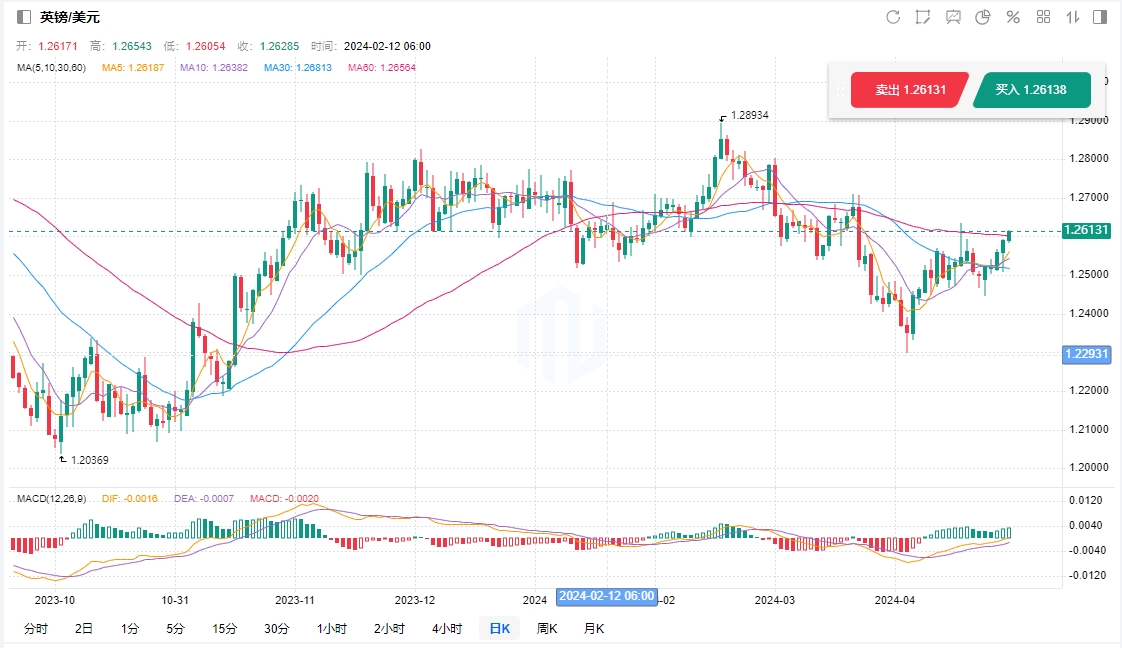Select the 月K monthly chart tab
The width and height of the screenshot is (1122, 648).
pyautogui.click(x=593, y=629)
